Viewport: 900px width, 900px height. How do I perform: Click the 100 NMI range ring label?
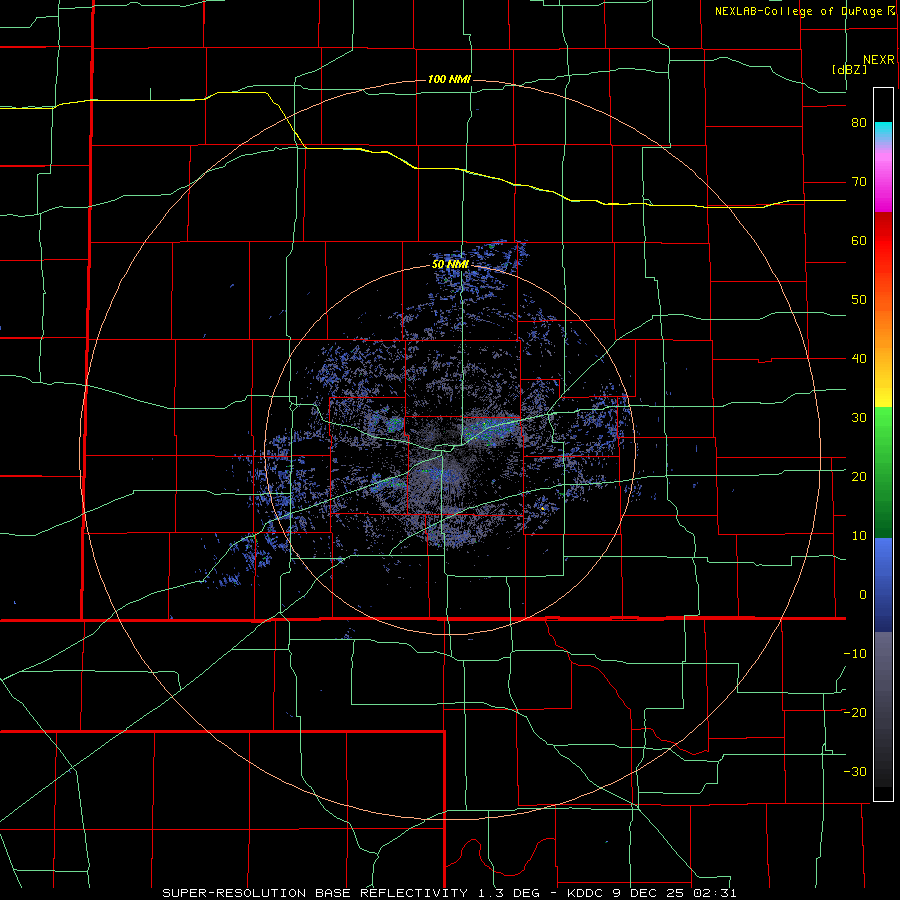pos(449,79)
